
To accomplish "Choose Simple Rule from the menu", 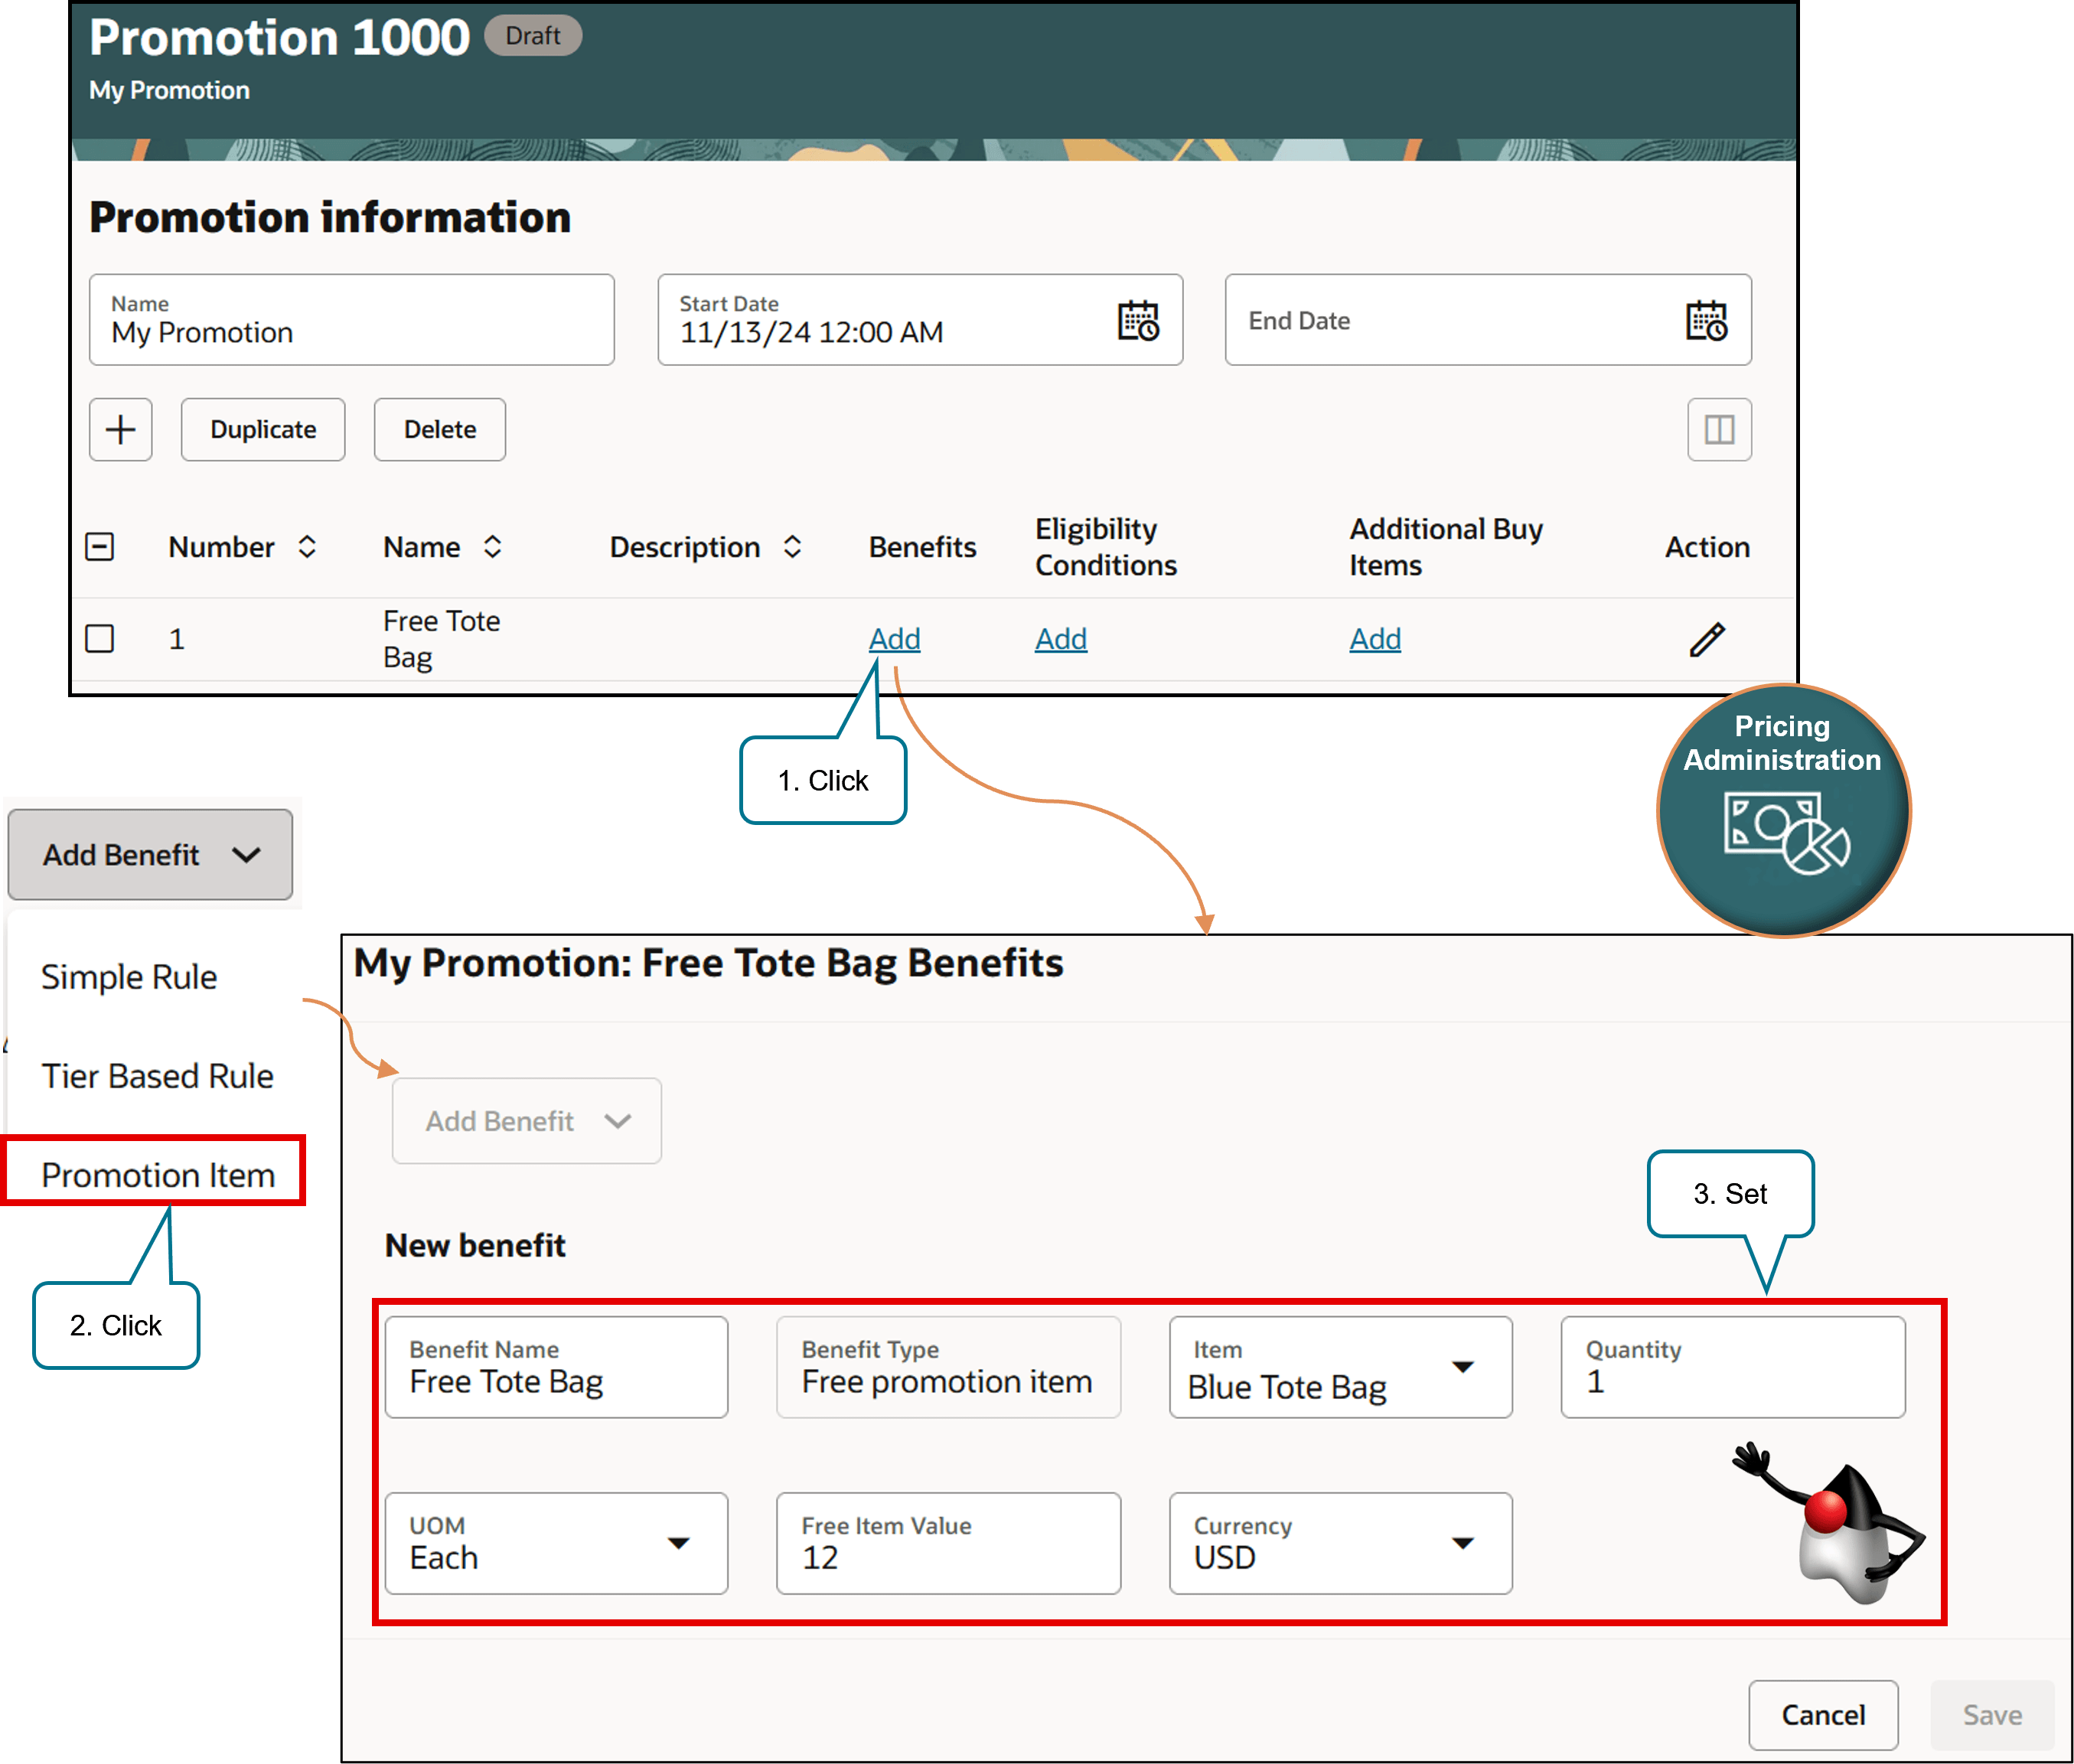I will pyautogui.click(x=129, y=977).
